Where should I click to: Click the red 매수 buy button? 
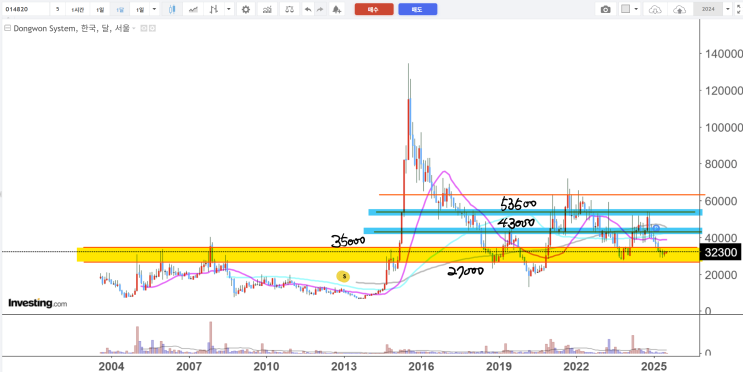(374, 9)
